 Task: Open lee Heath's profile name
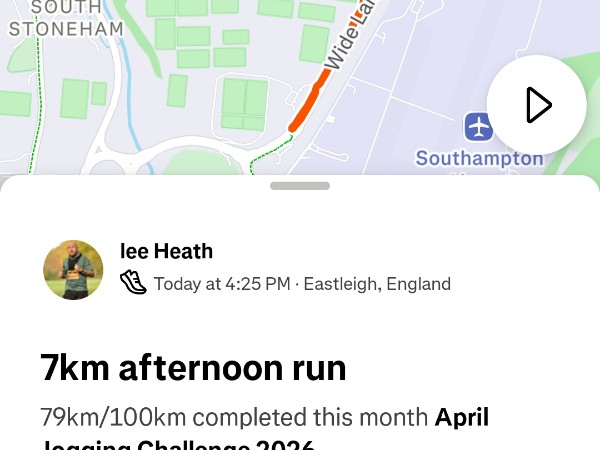tap(166, 251)
